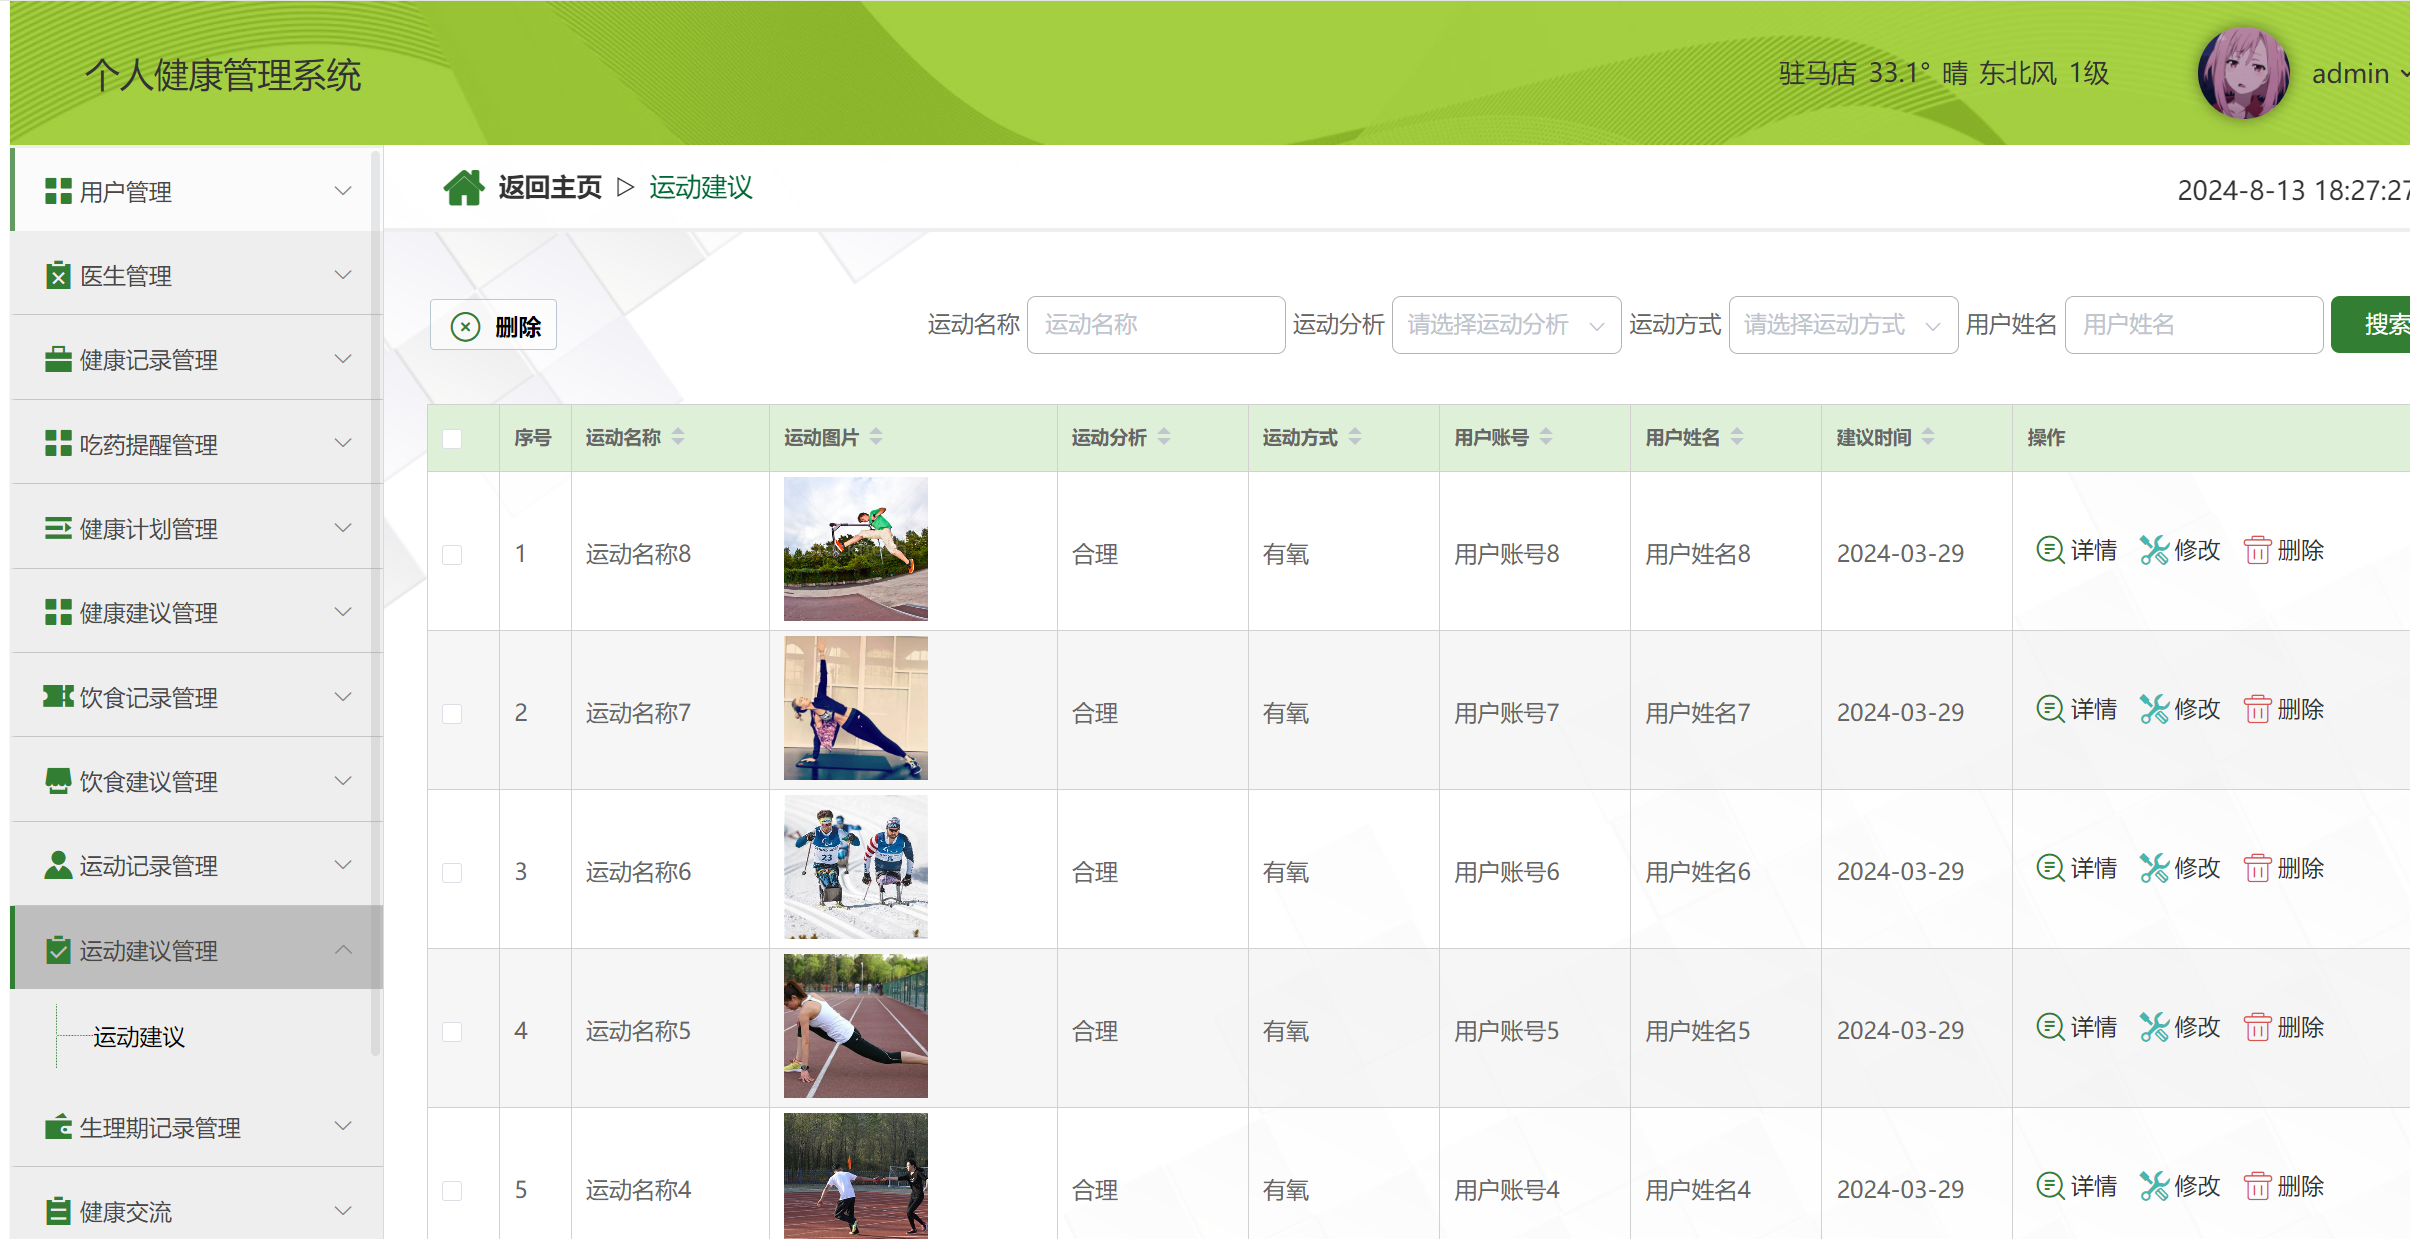Click the 用户姓名 search input

2194,325
